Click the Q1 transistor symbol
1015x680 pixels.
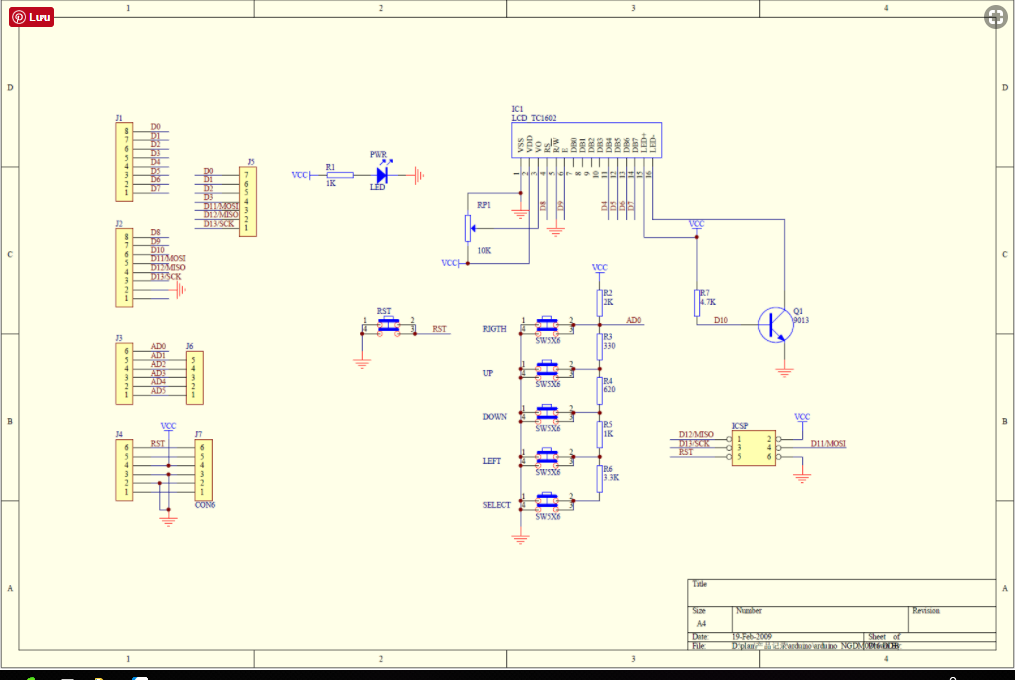(x=775, y=324)
